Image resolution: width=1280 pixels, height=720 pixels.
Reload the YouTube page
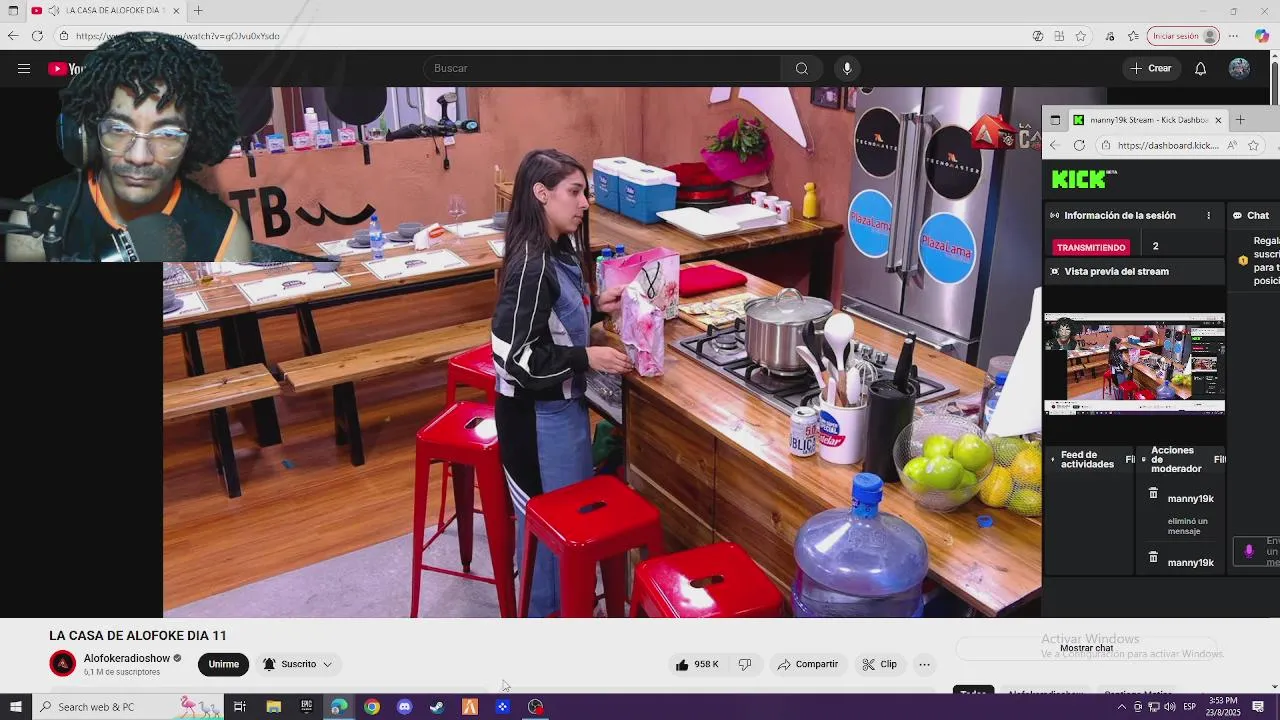[37, 36]
